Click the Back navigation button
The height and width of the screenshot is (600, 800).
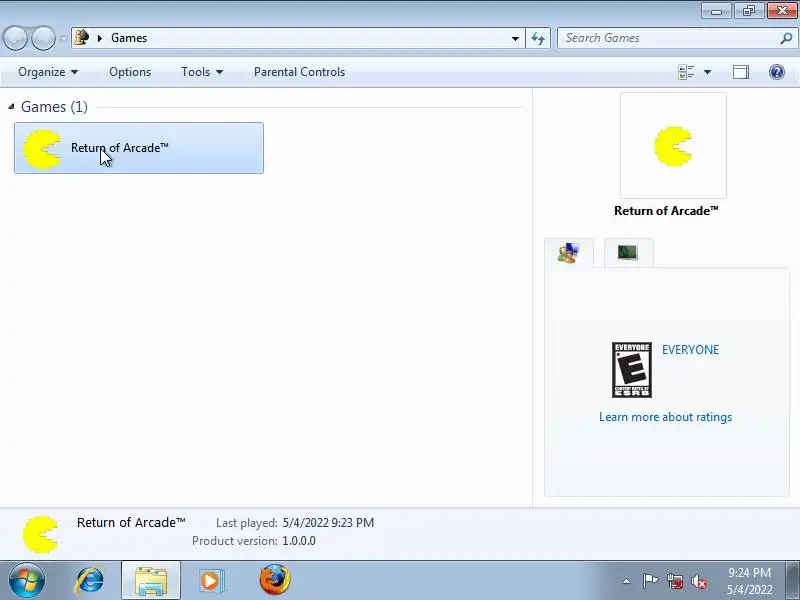(x=15, y=38)
